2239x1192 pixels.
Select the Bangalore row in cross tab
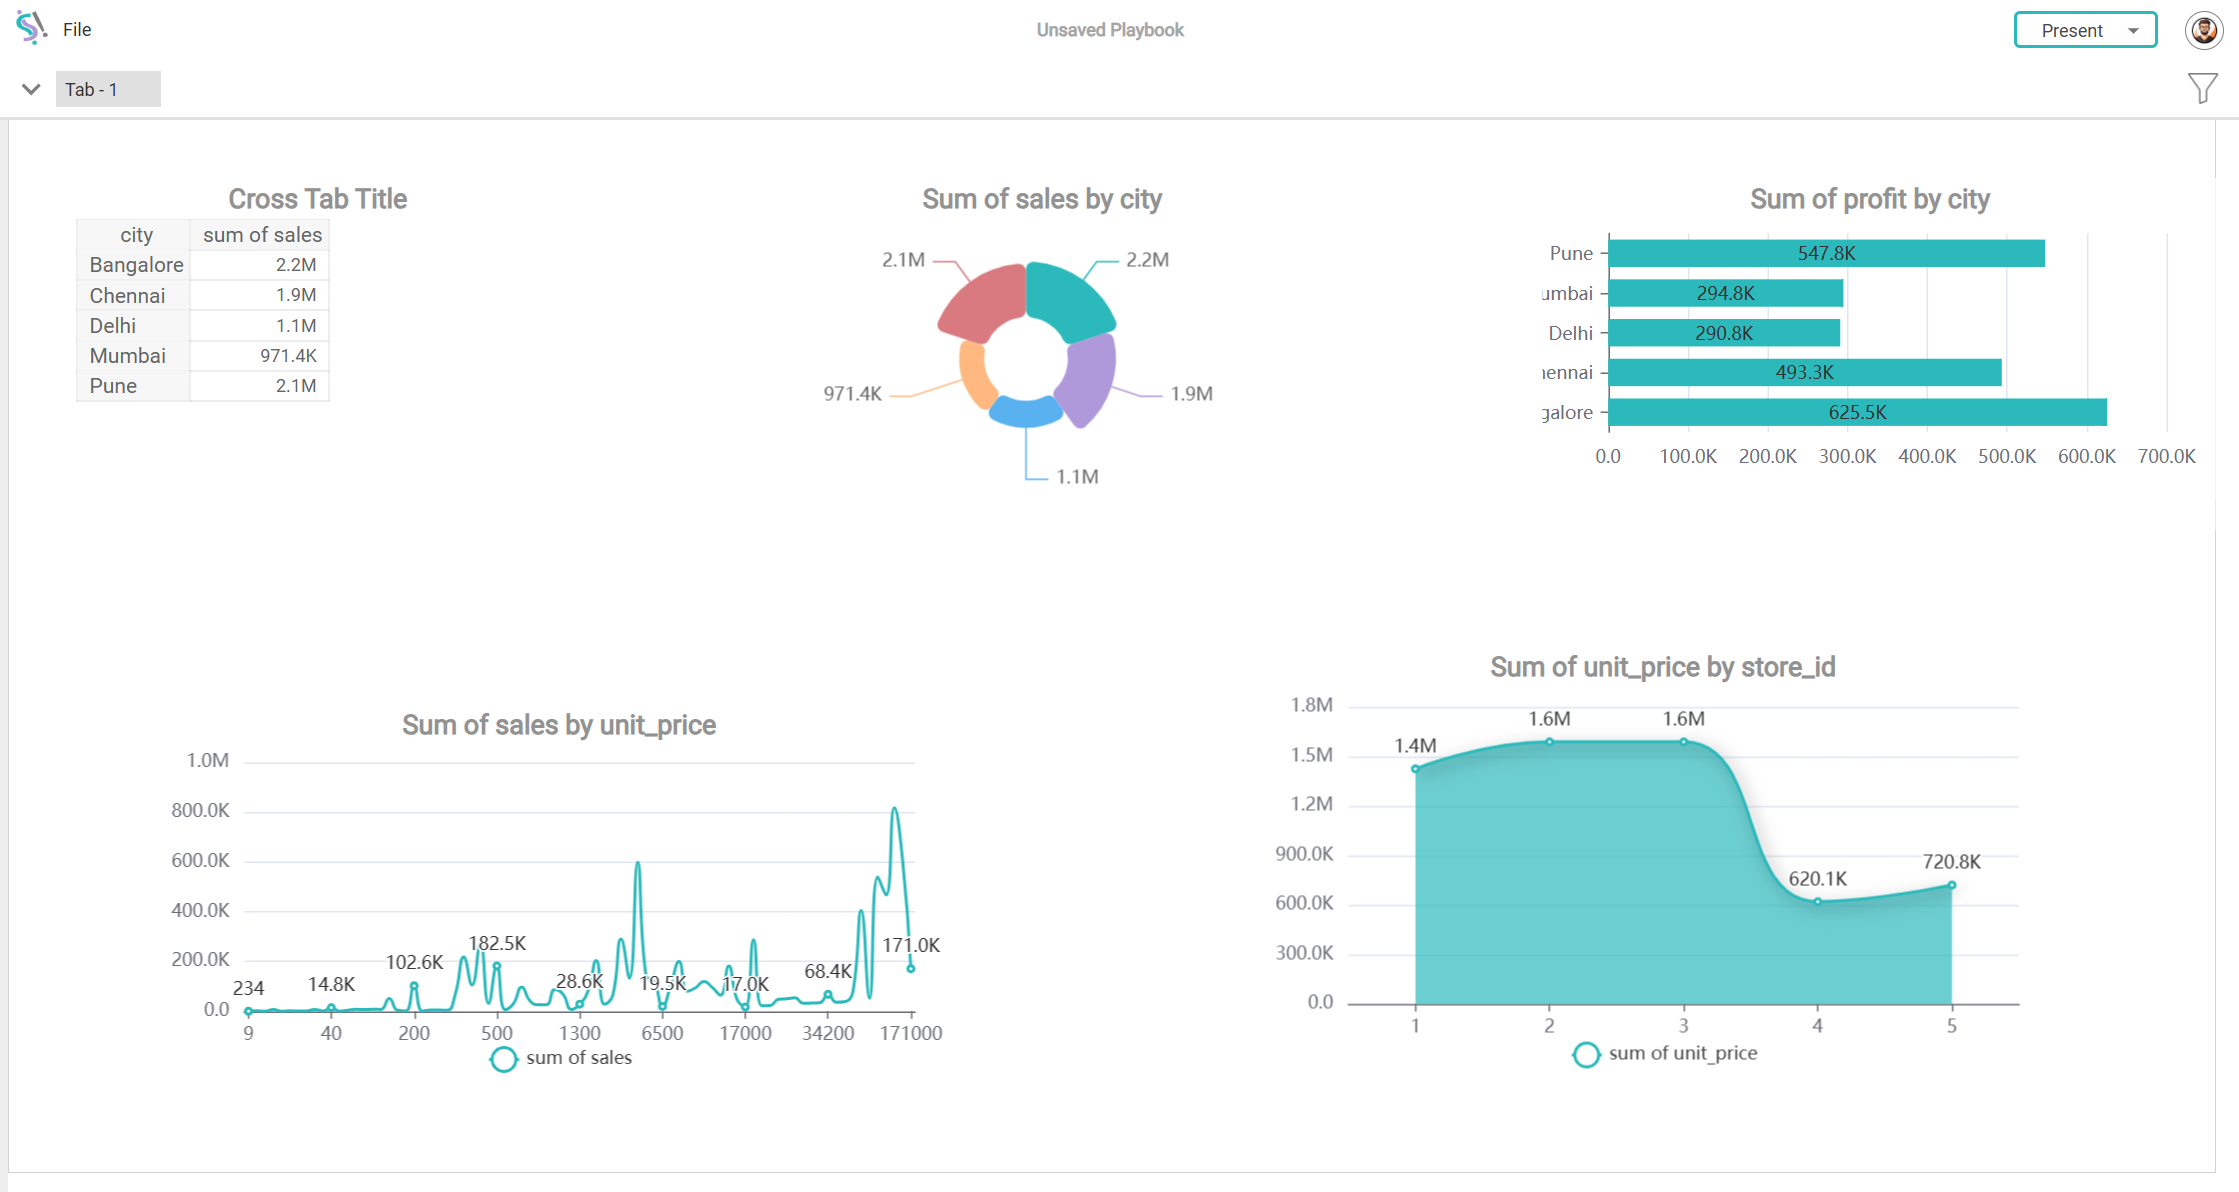coord(136,265)
